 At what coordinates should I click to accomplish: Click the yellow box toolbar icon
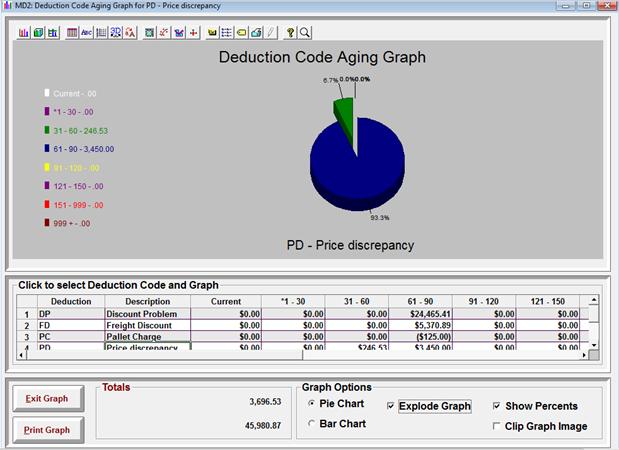coord(212,32)
